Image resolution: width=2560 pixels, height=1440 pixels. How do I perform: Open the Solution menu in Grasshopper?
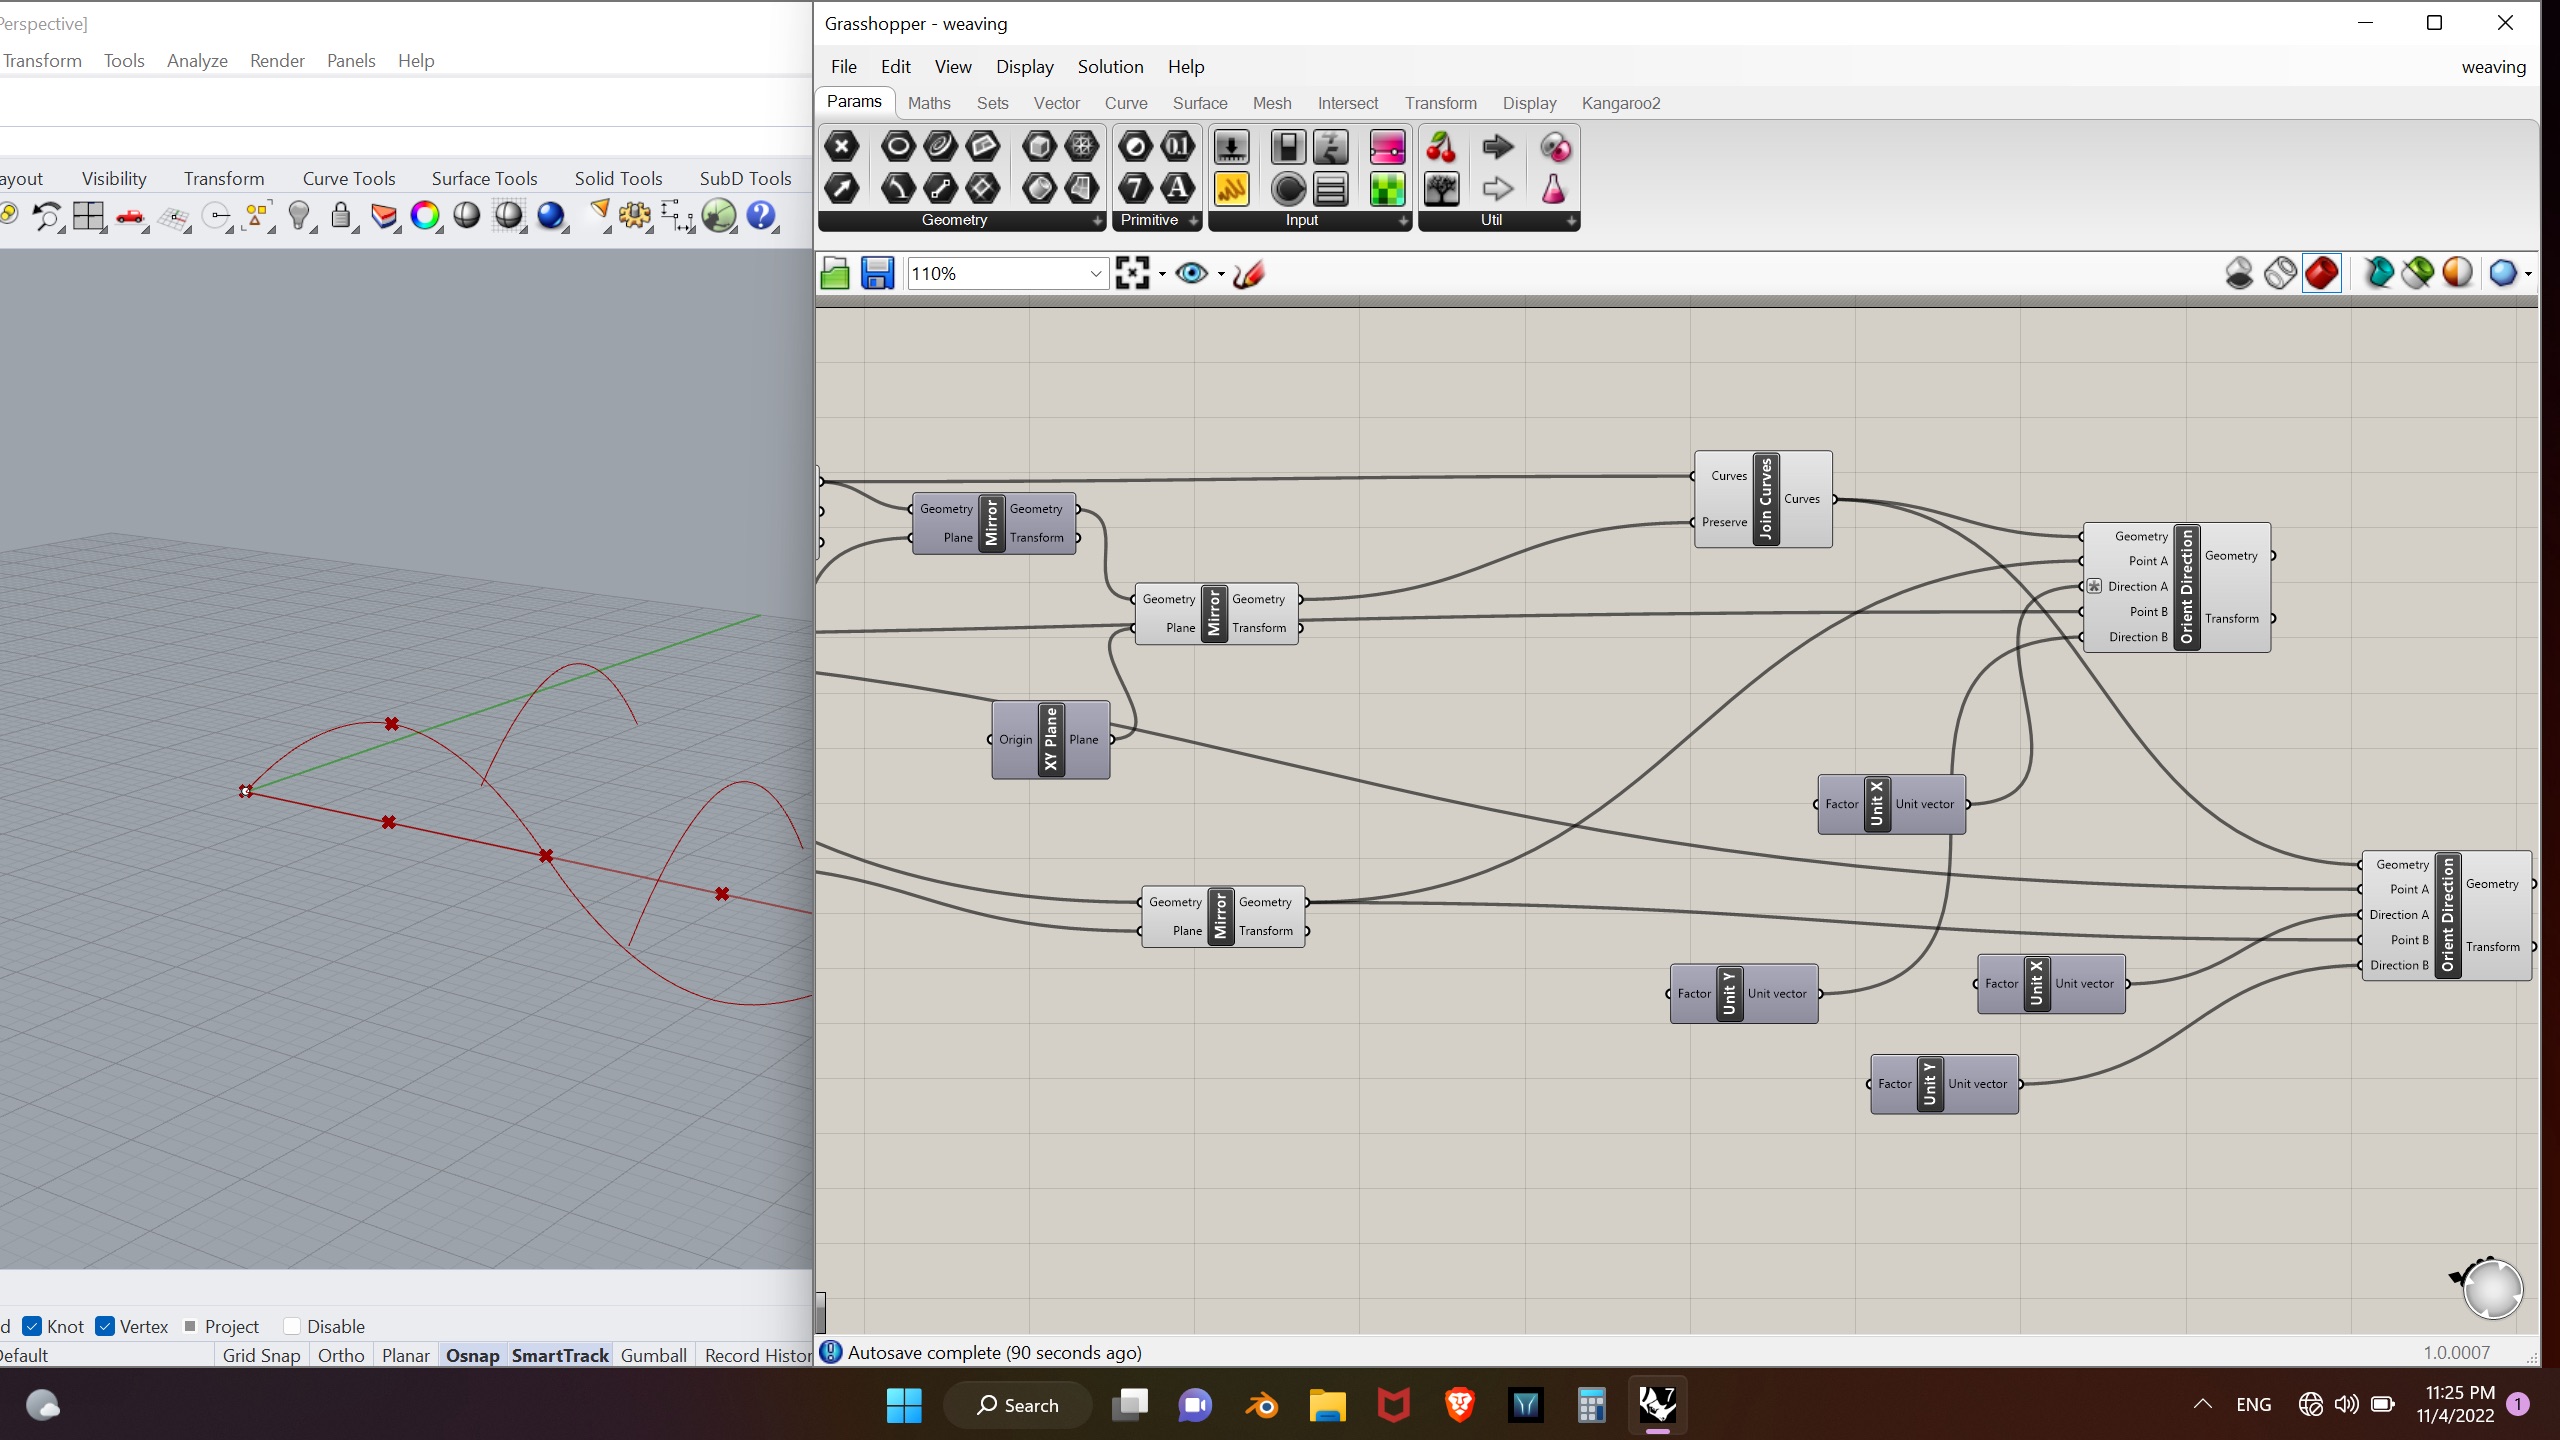click(1110, 66)
